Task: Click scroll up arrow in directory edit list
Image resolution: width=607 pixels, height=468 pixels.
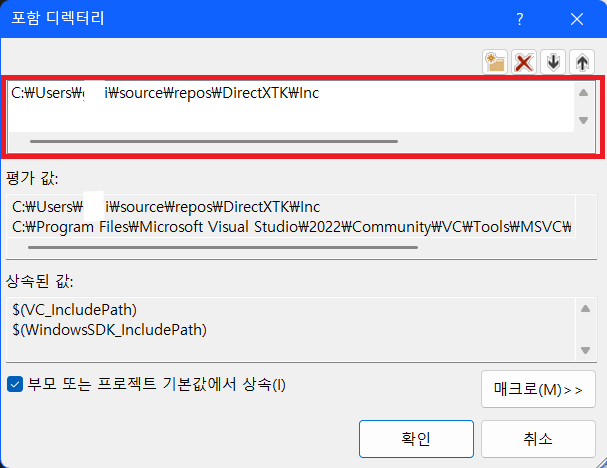Action: point(583,93)
